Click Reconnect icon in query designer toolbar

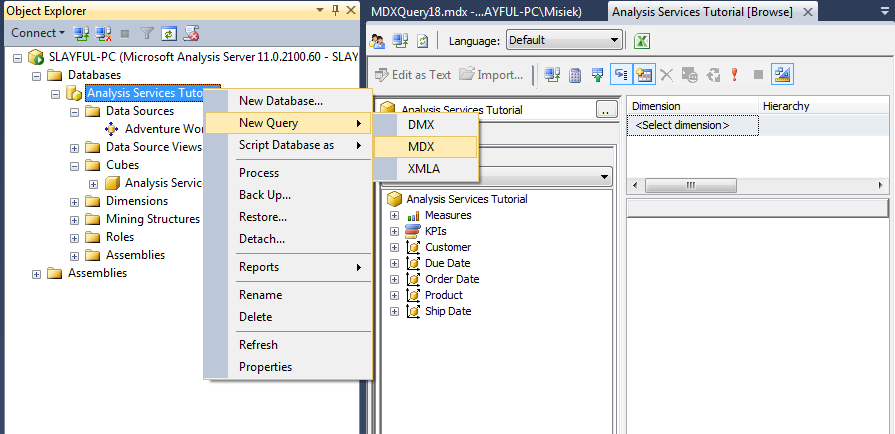coord(552,75)
